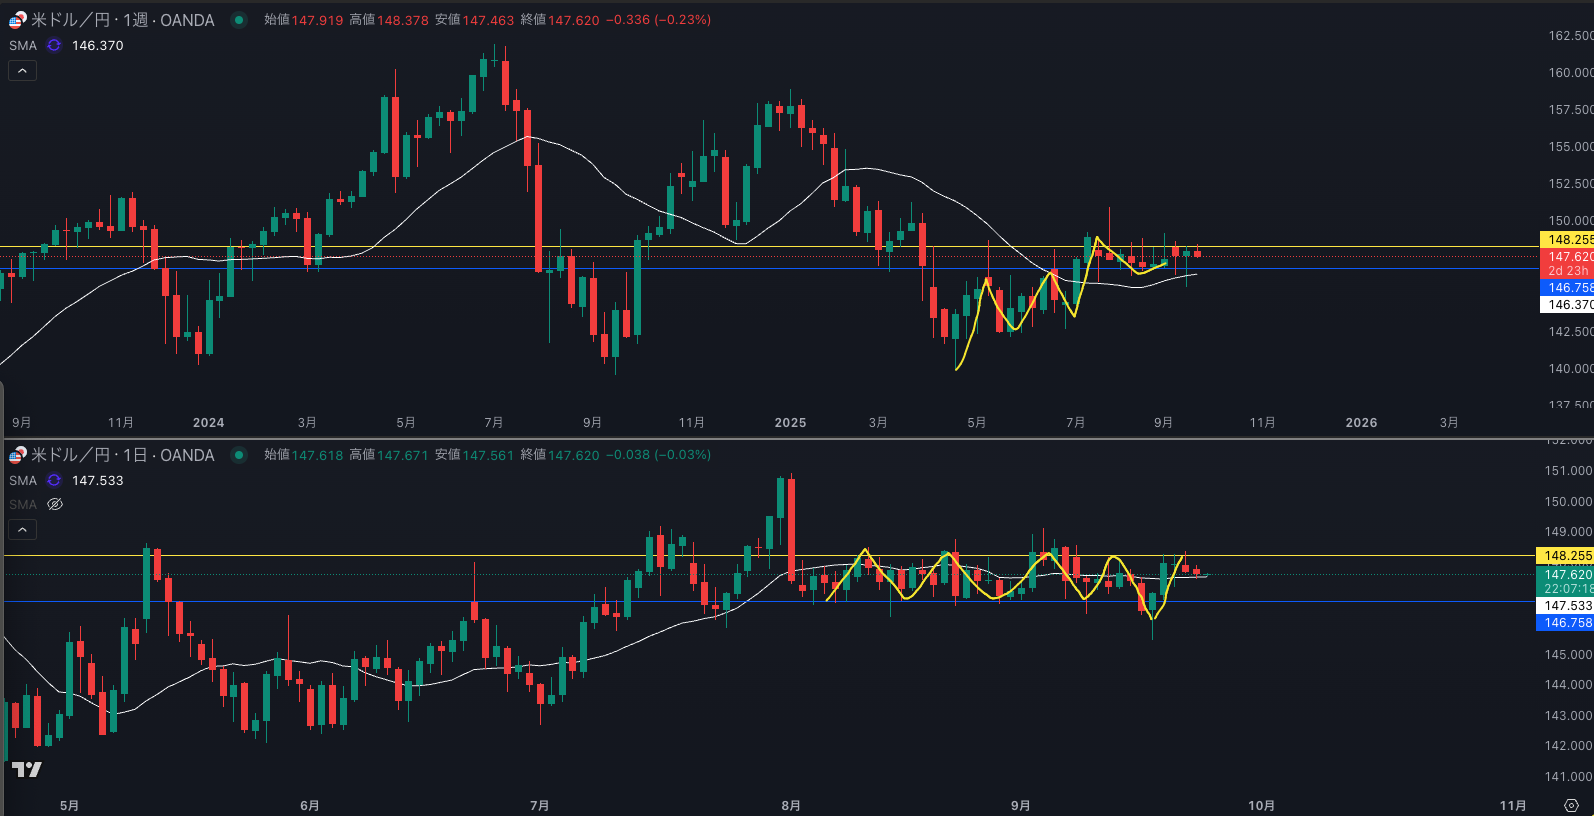This screenshot has height=816, width=1594.
Task: Click the USD/JPY flag icon on weekly chart
Action: coord(17,20)
